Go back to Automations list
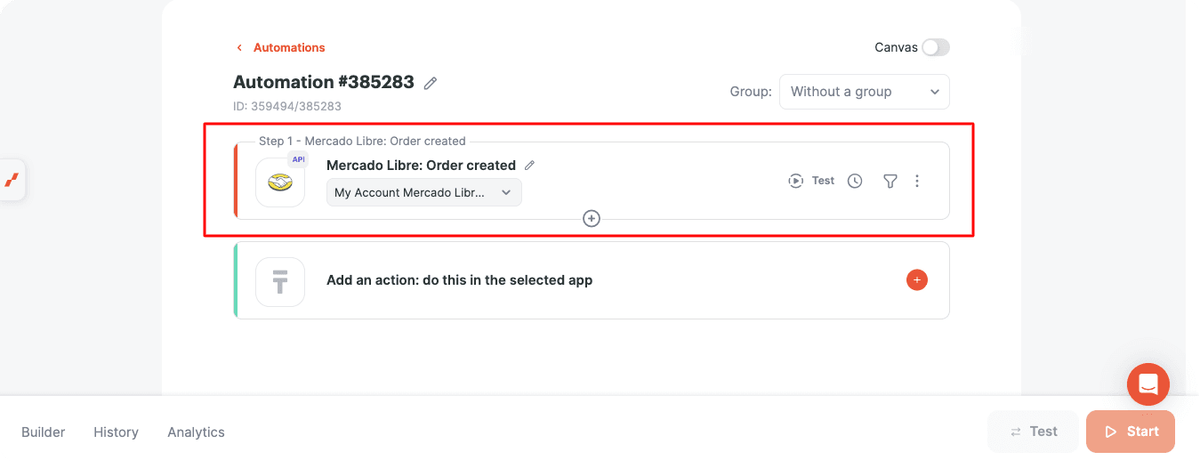The image size is (1200, 461). 280,47
